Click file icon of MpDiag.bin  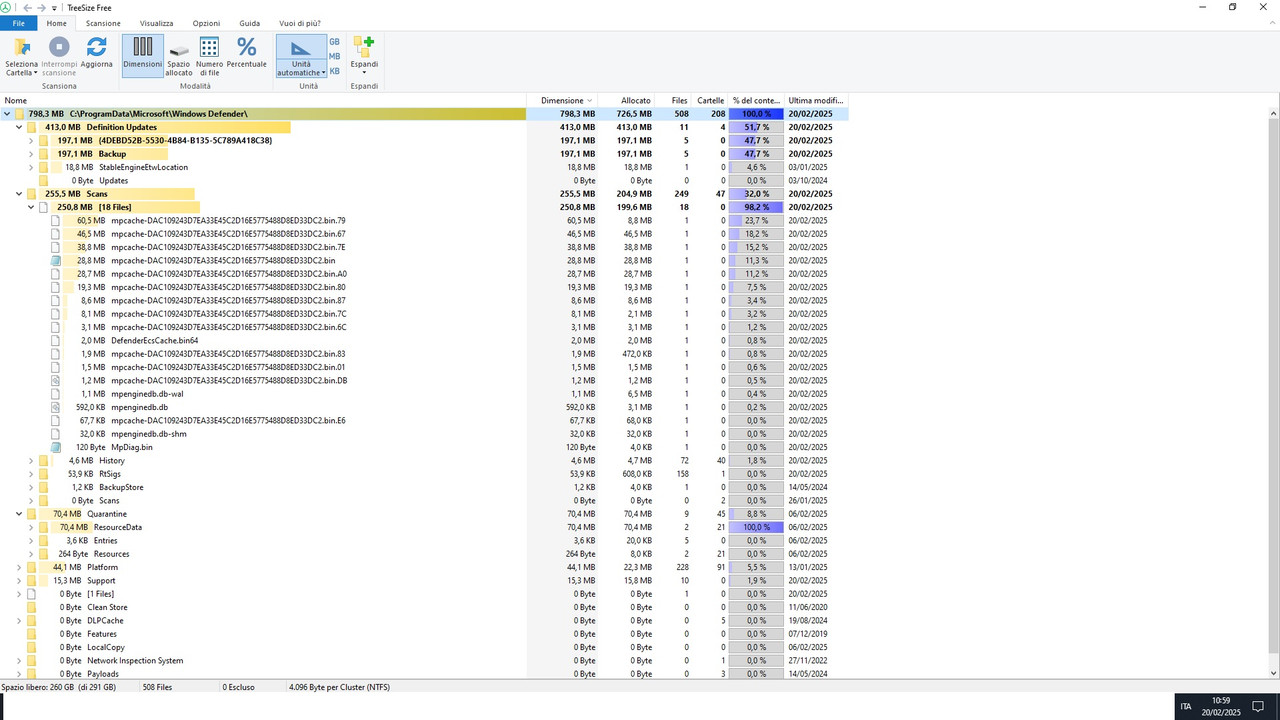tap(56, 447)
